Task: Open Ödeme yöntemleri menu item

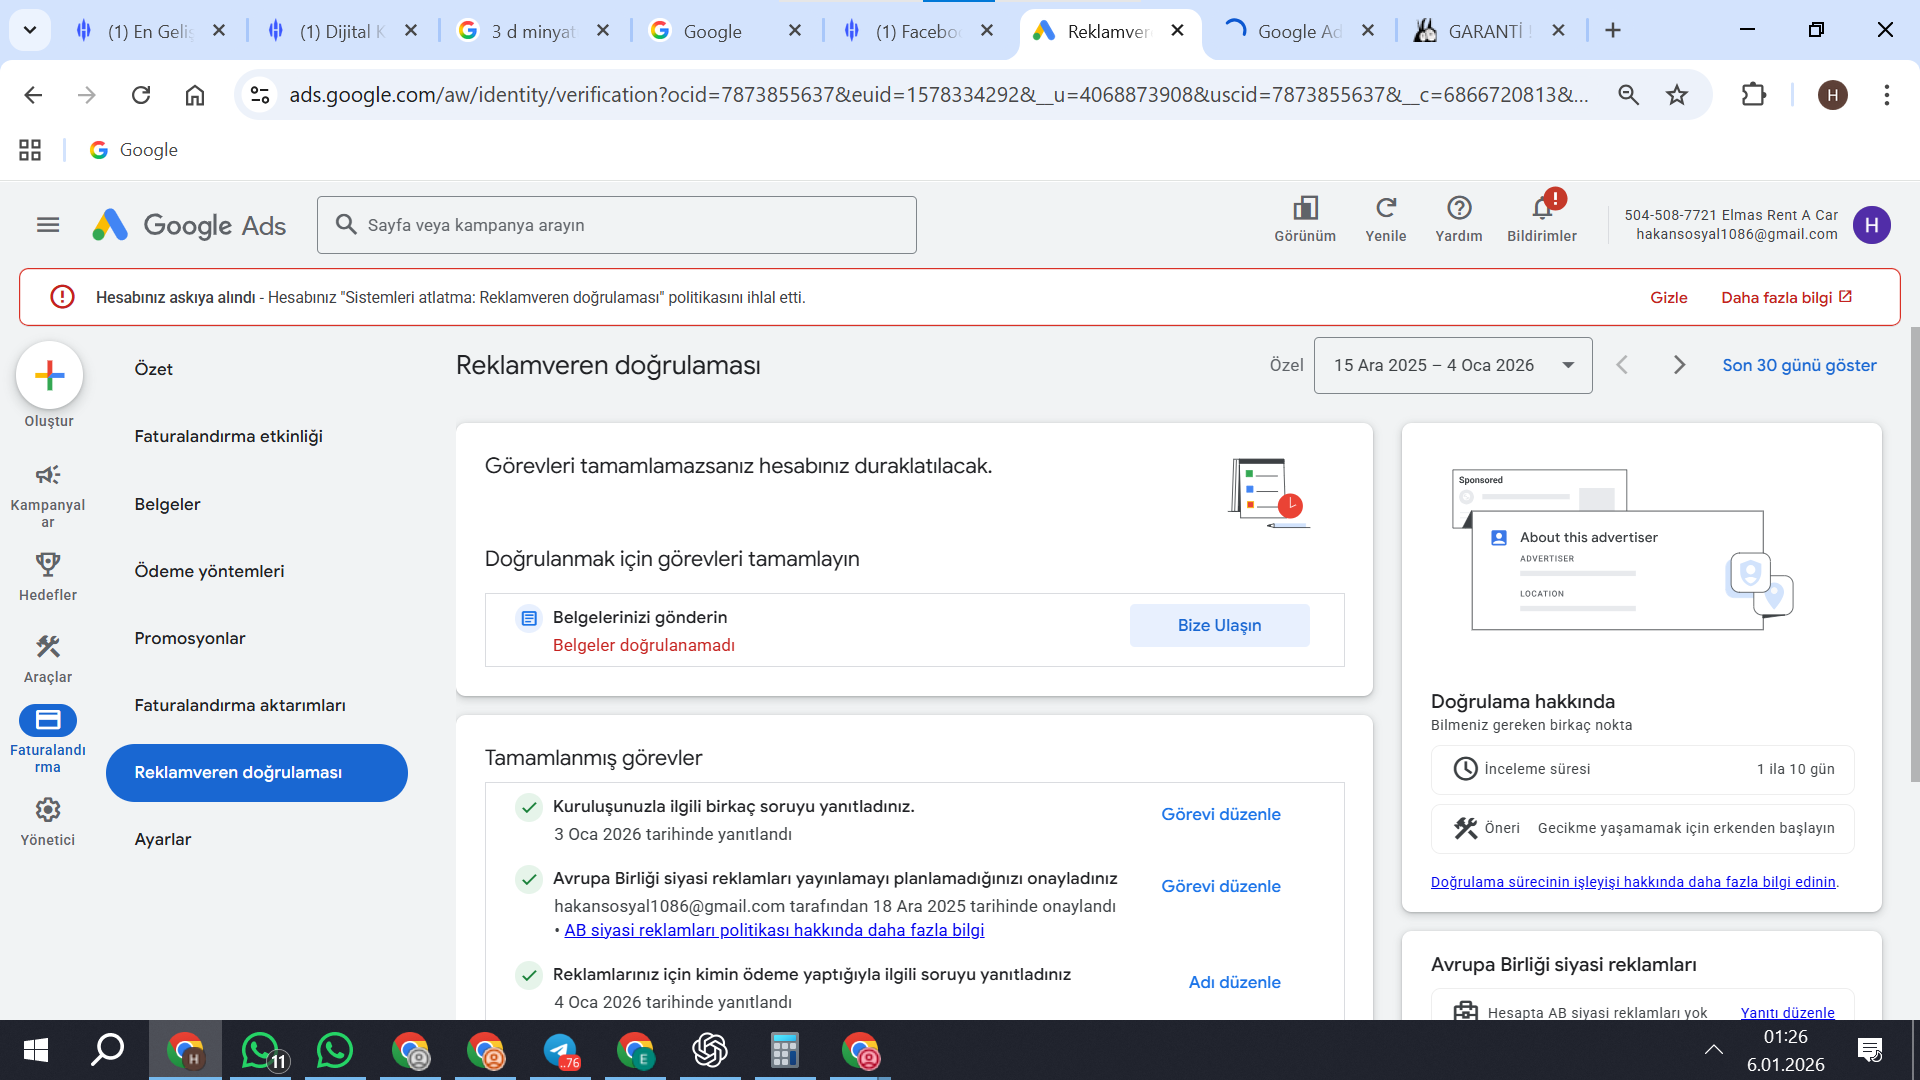Action: pyautogui.click(x=210, y=572)
